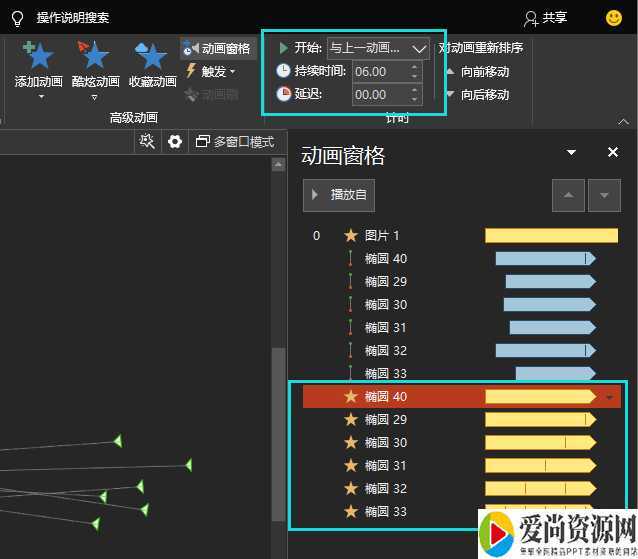The height and width of the screenshot is (559, 638).
Task: Open the 触发 trigger dropdown
Action: pyautogui.click(x=211, y=71)
